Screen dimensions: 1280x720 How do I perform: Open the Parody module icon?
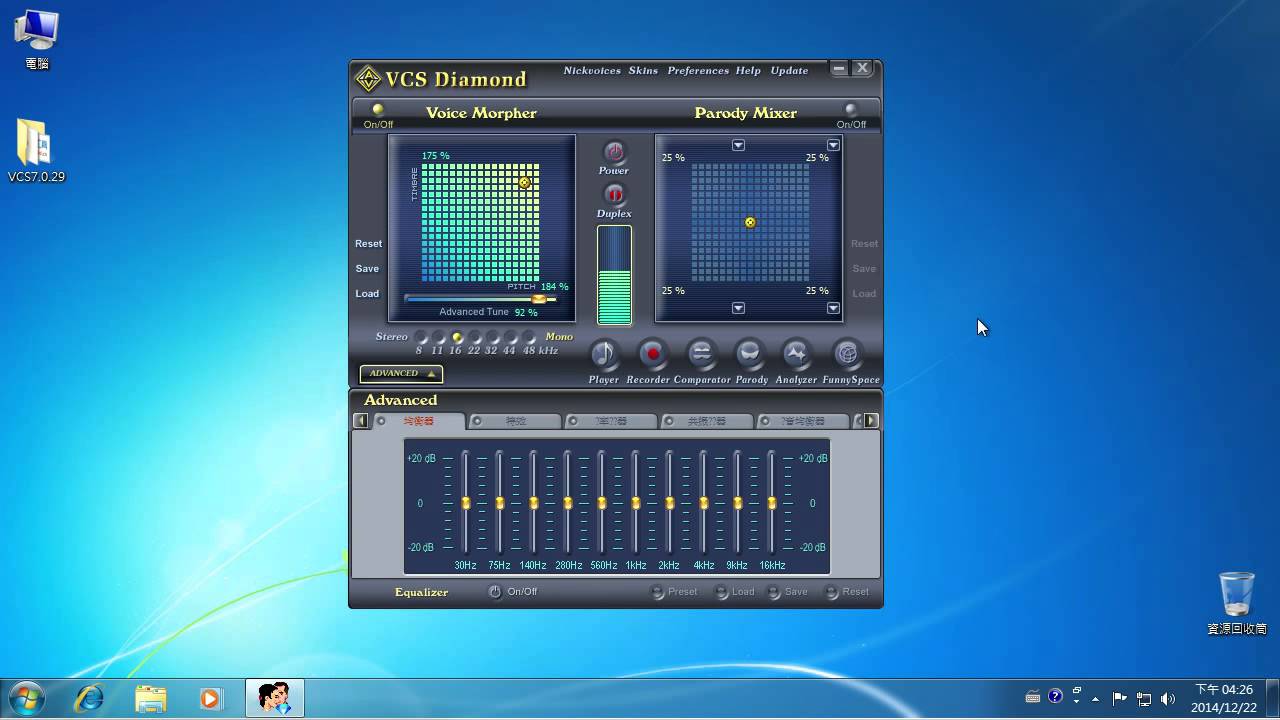pos(749,353)
